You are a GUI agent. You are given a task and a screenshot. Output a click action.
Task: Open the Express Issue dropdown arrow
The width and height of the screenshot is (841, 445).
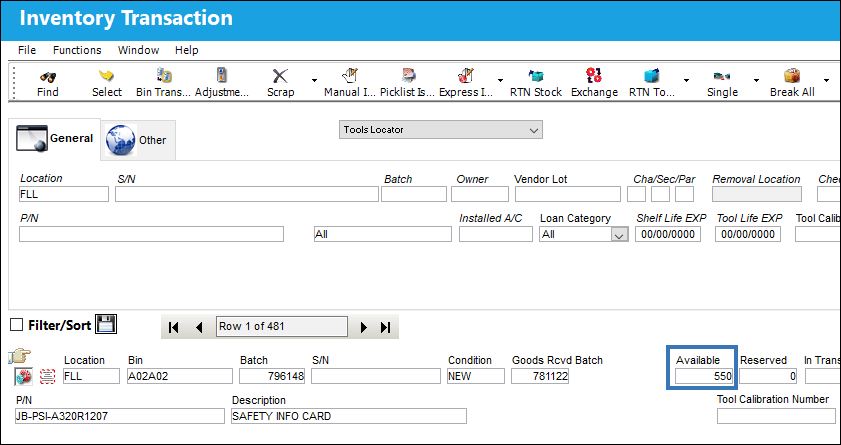click(500, 81)
